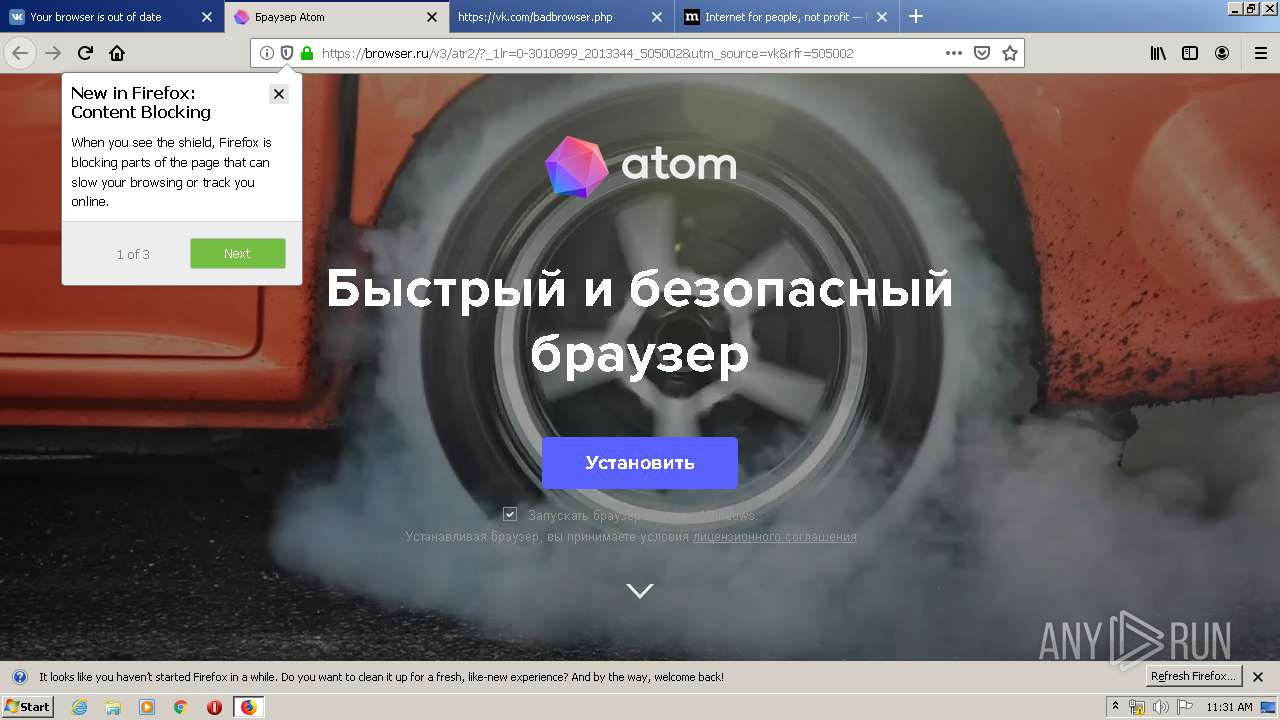Open Opera from the taskbar
Screen dimensions: 1280x720
(214, 707)
